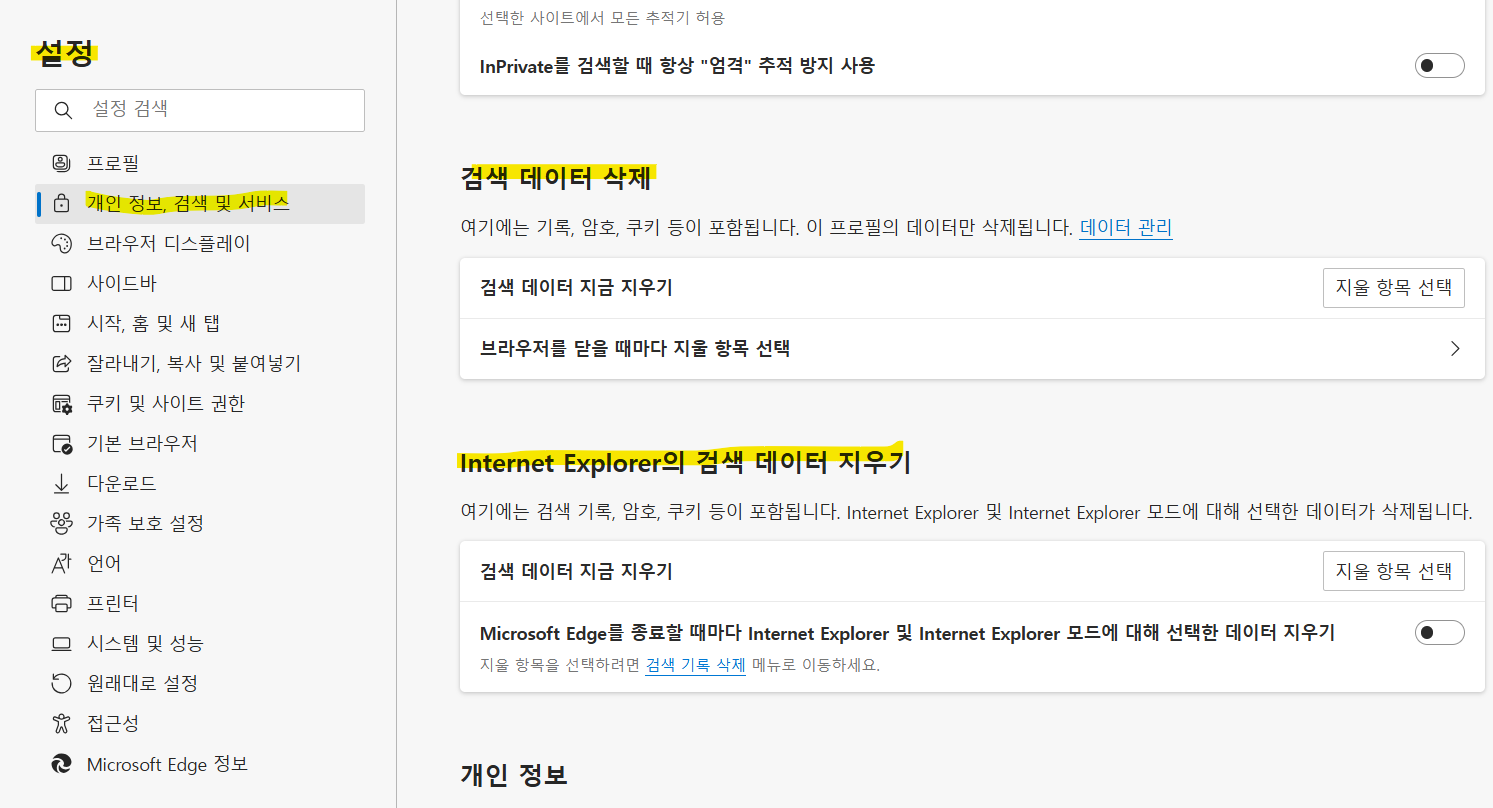Open the 검색 기록 삭제 link
This screenshot has height=808, width=1493.
click(x=695, y=665)
